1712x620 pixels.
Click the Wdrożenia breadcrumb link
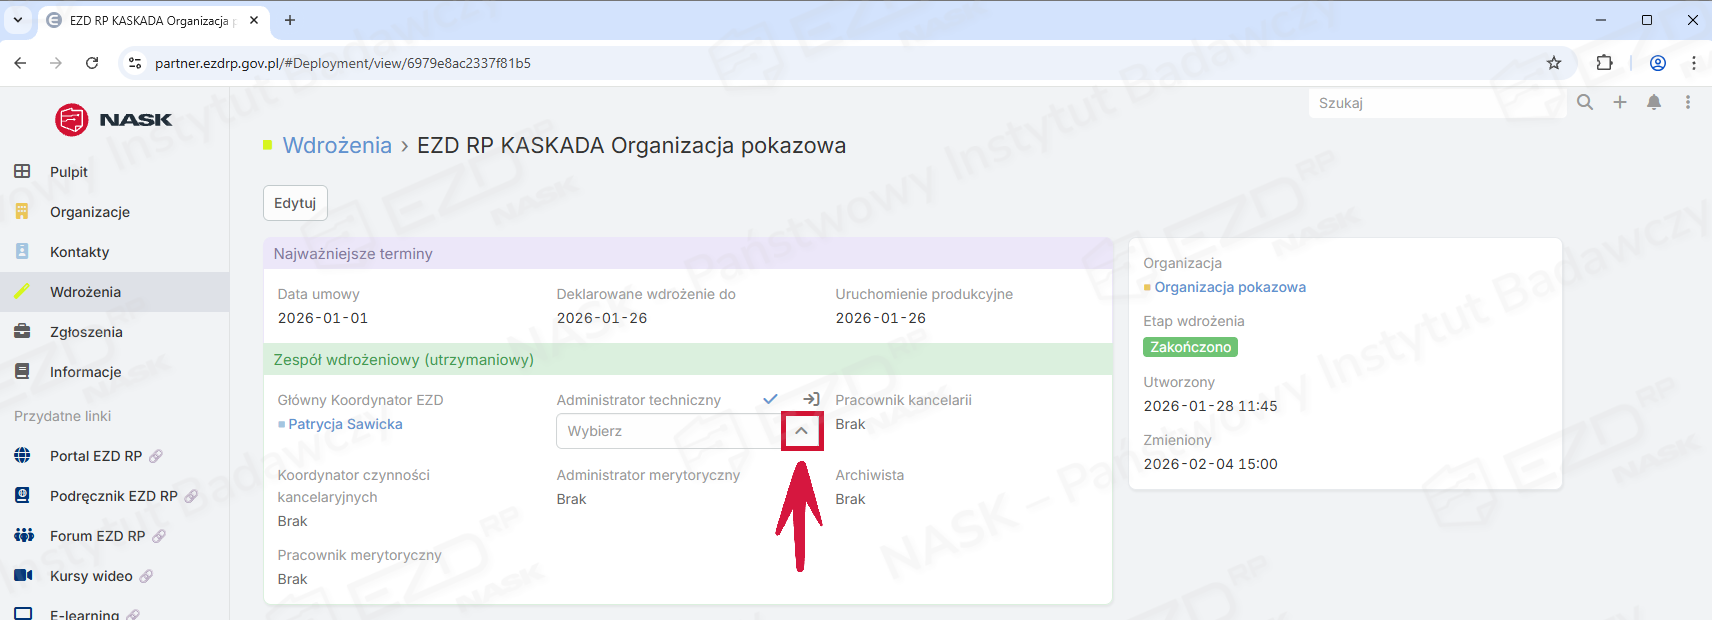(337, 145)
